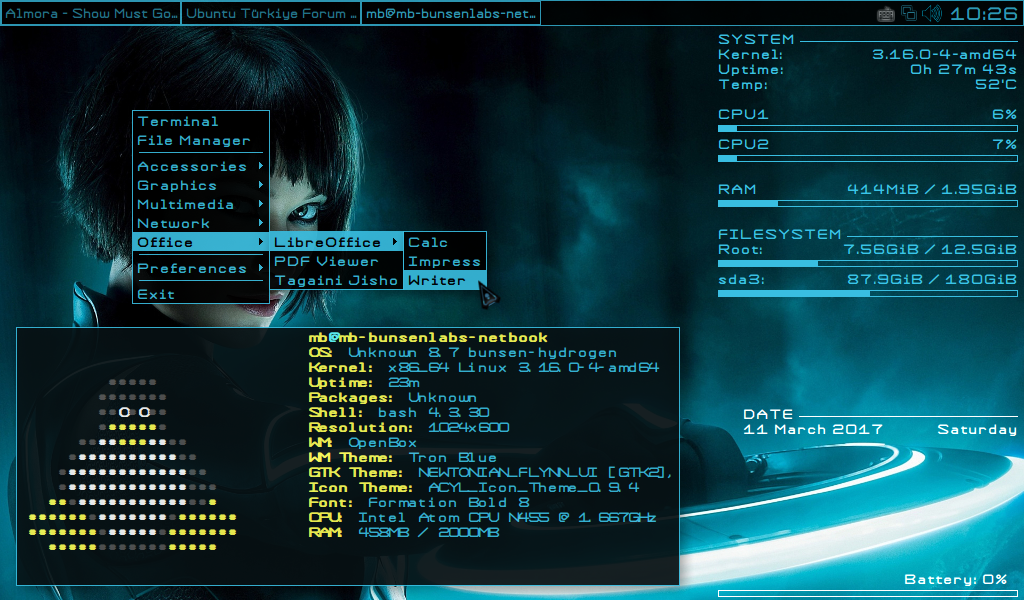Choose Exit in the root menu
Viewport: 1024px width, 600px height.
click(x=201, y=294)
